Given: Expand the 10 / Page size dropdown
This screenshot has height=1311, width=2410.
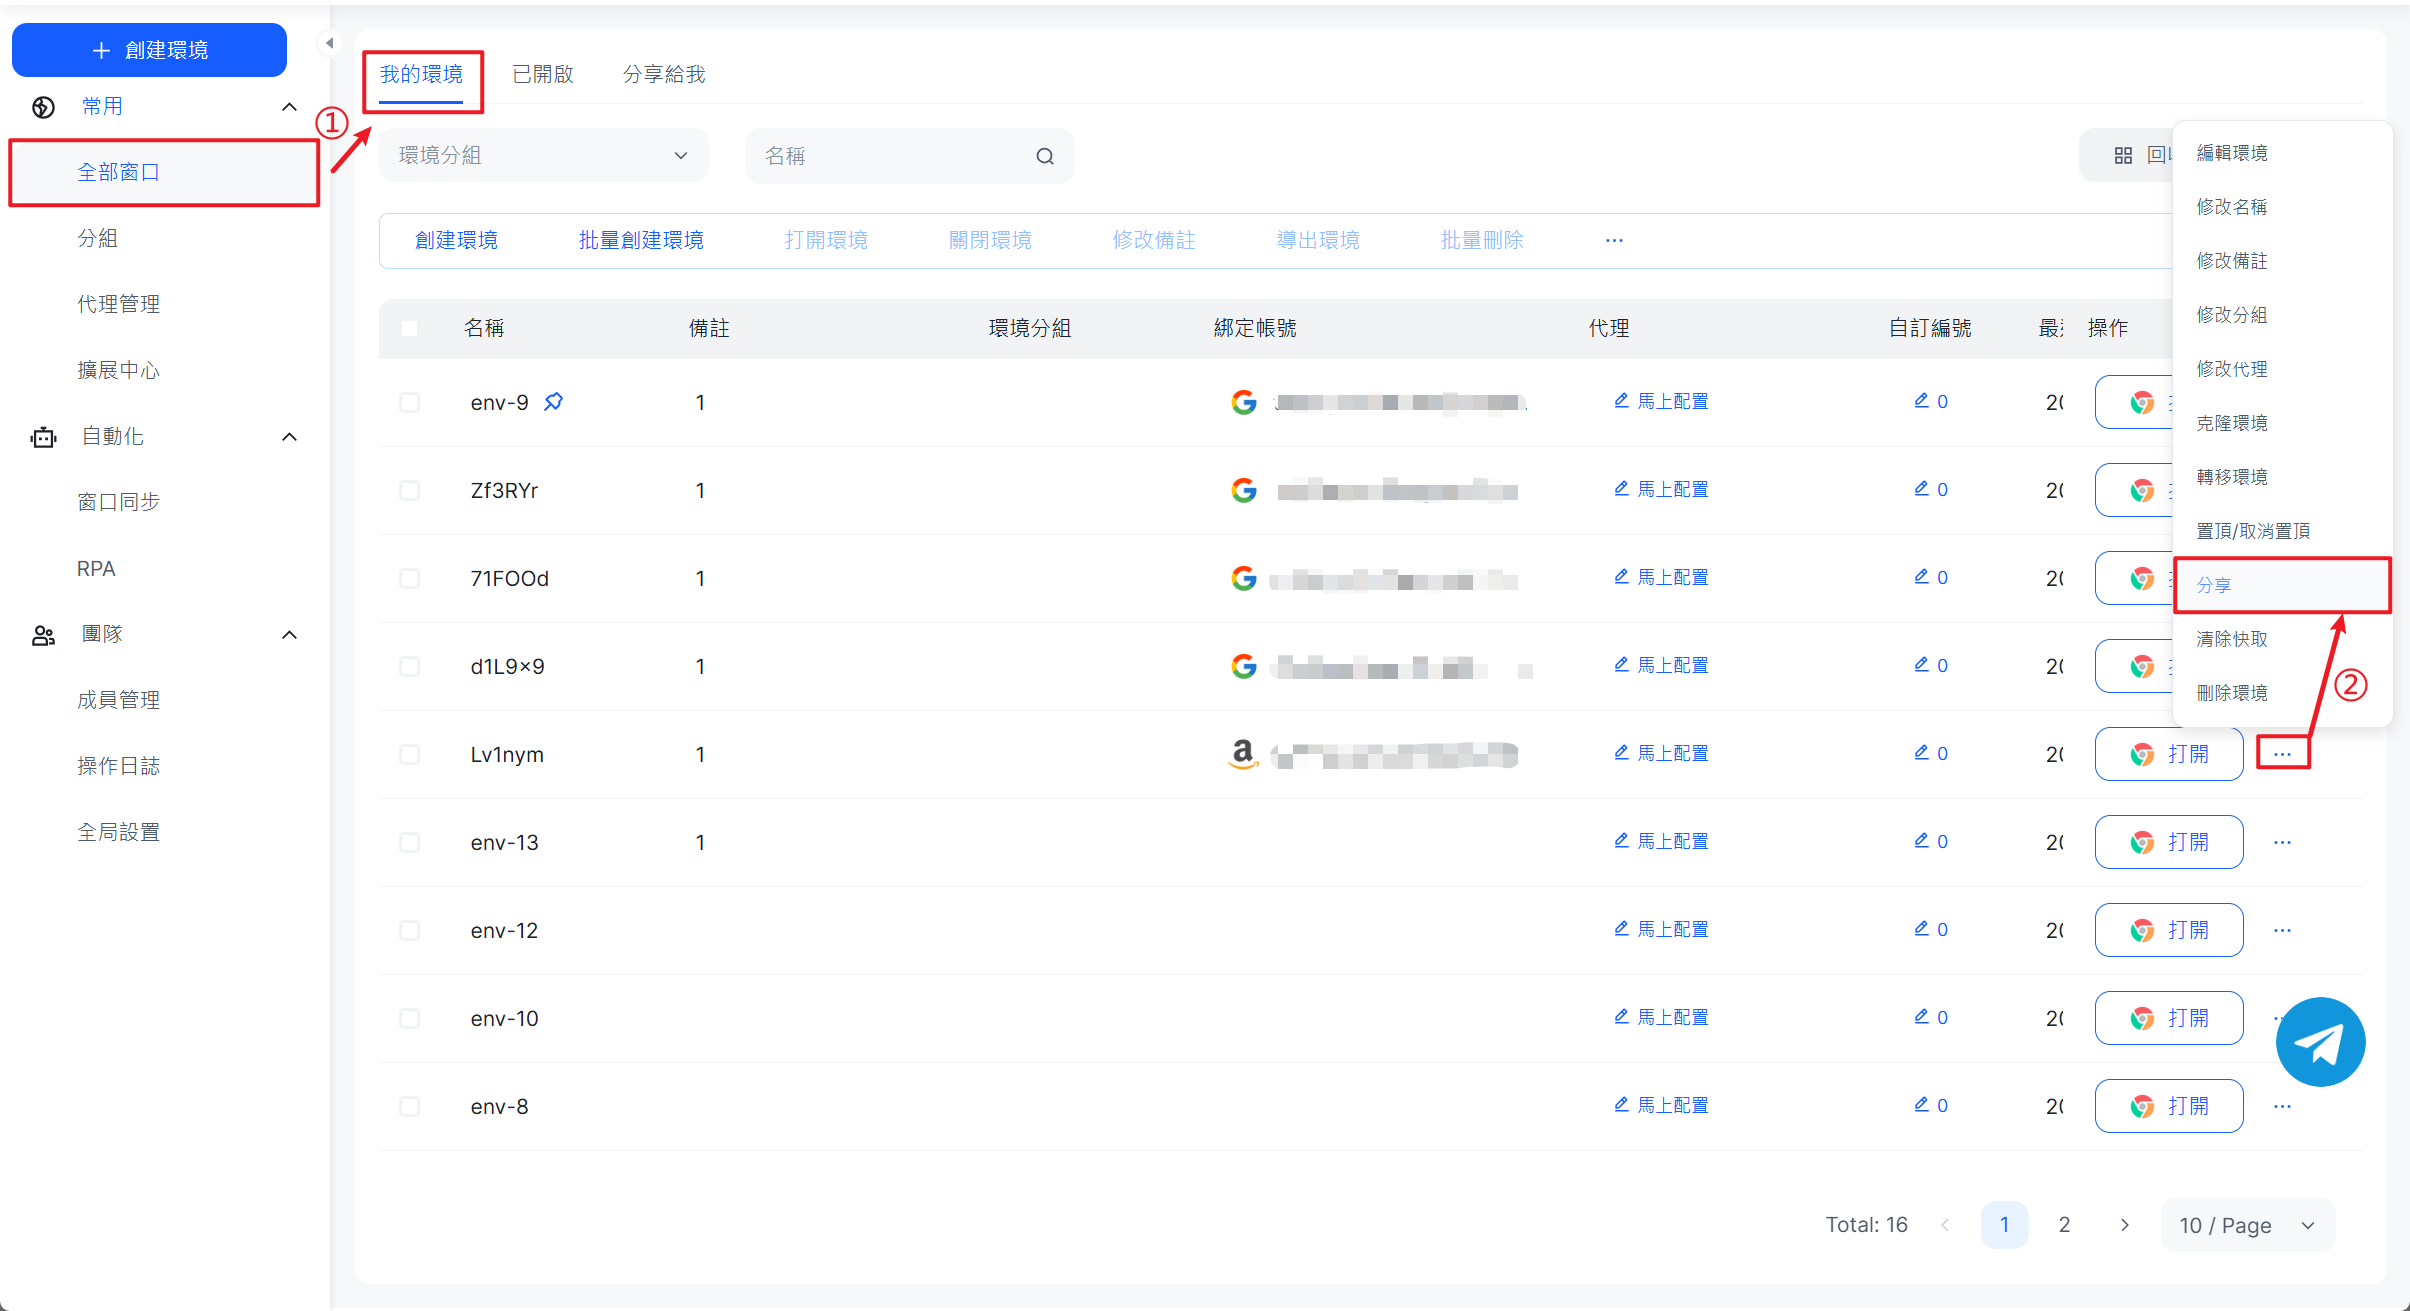Looking at the screenshot, I should (x=2247, y=1225).
